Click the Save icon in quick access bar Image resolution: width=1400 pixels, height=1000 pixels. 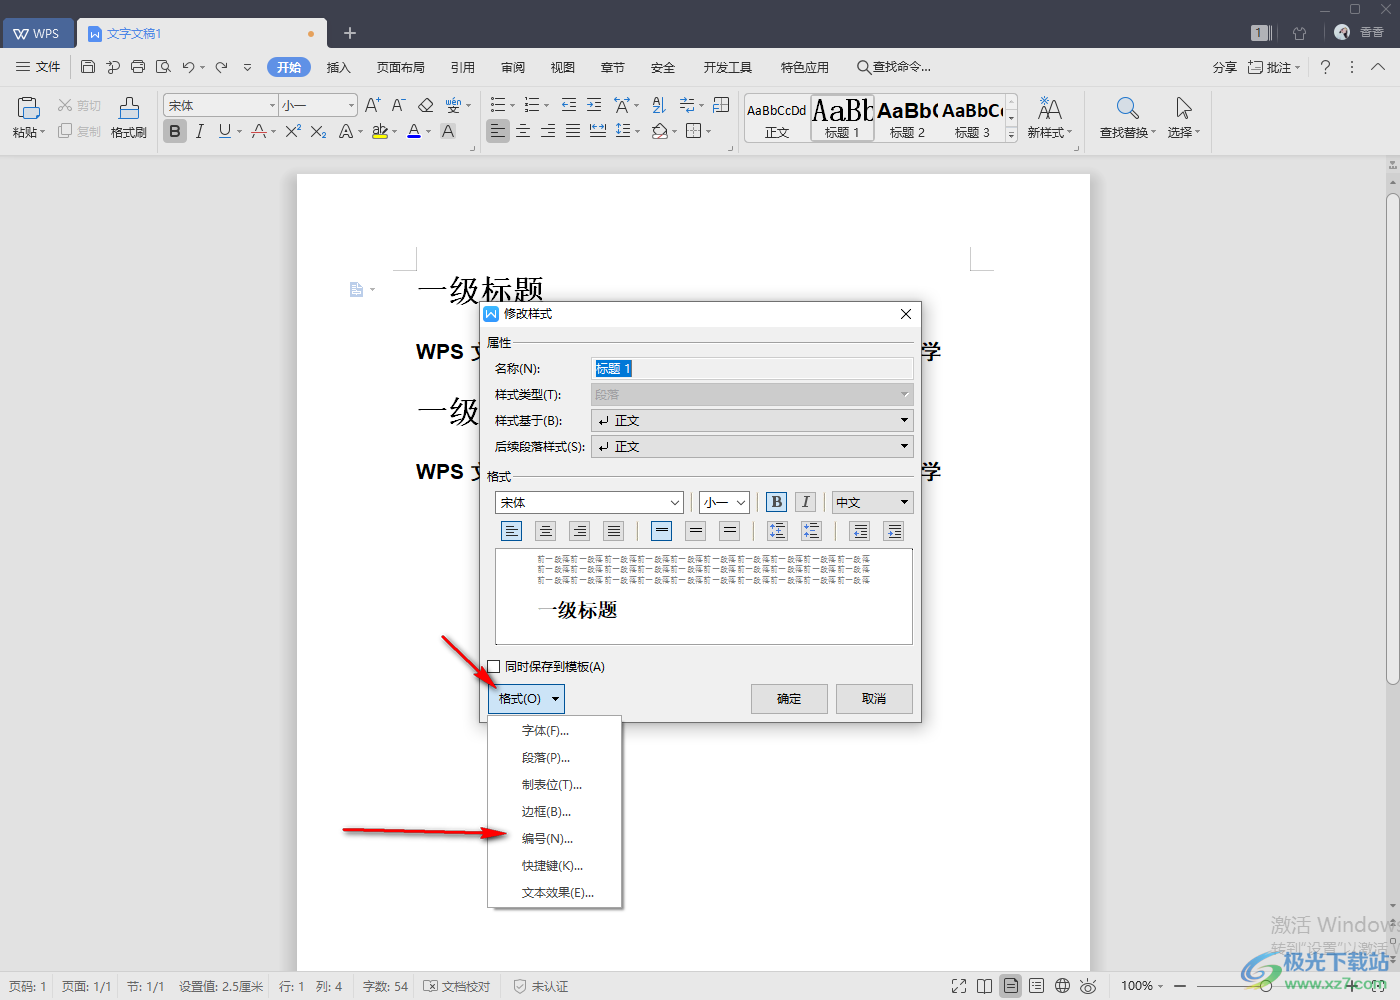(88, 67)
